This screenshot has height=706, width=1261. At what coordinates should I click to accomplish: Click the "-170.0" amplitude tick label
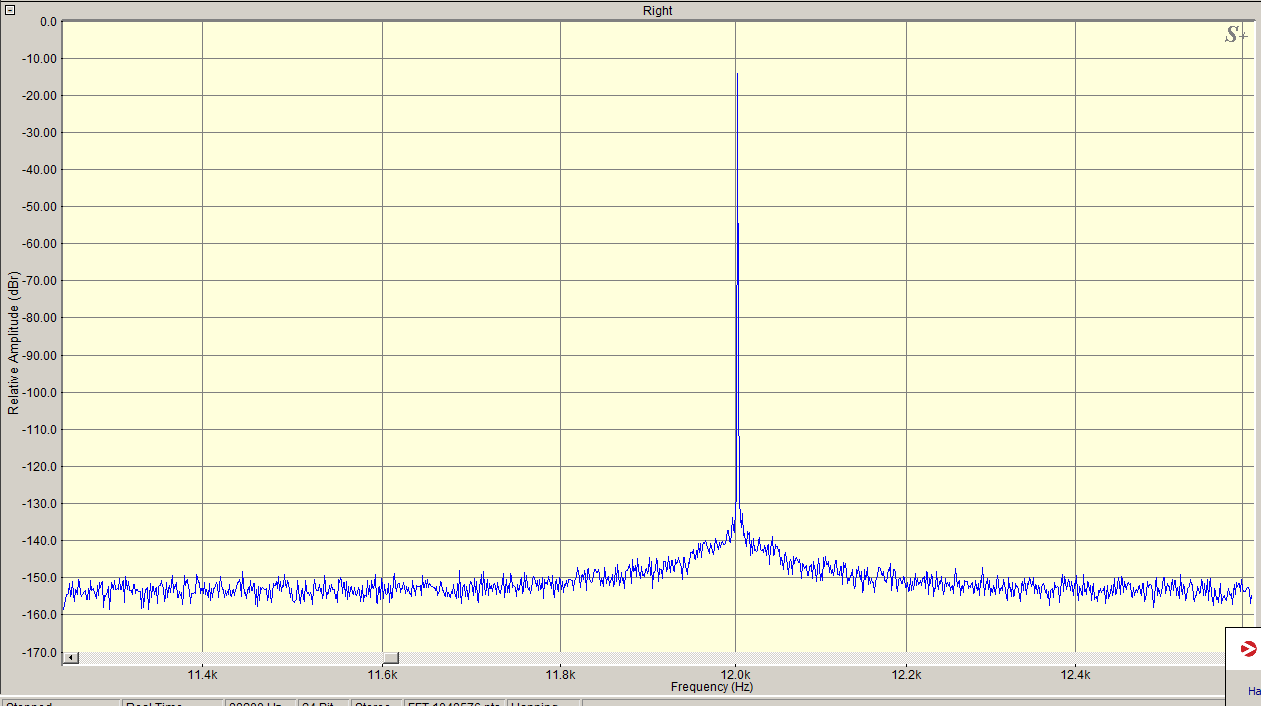(40, 652)
